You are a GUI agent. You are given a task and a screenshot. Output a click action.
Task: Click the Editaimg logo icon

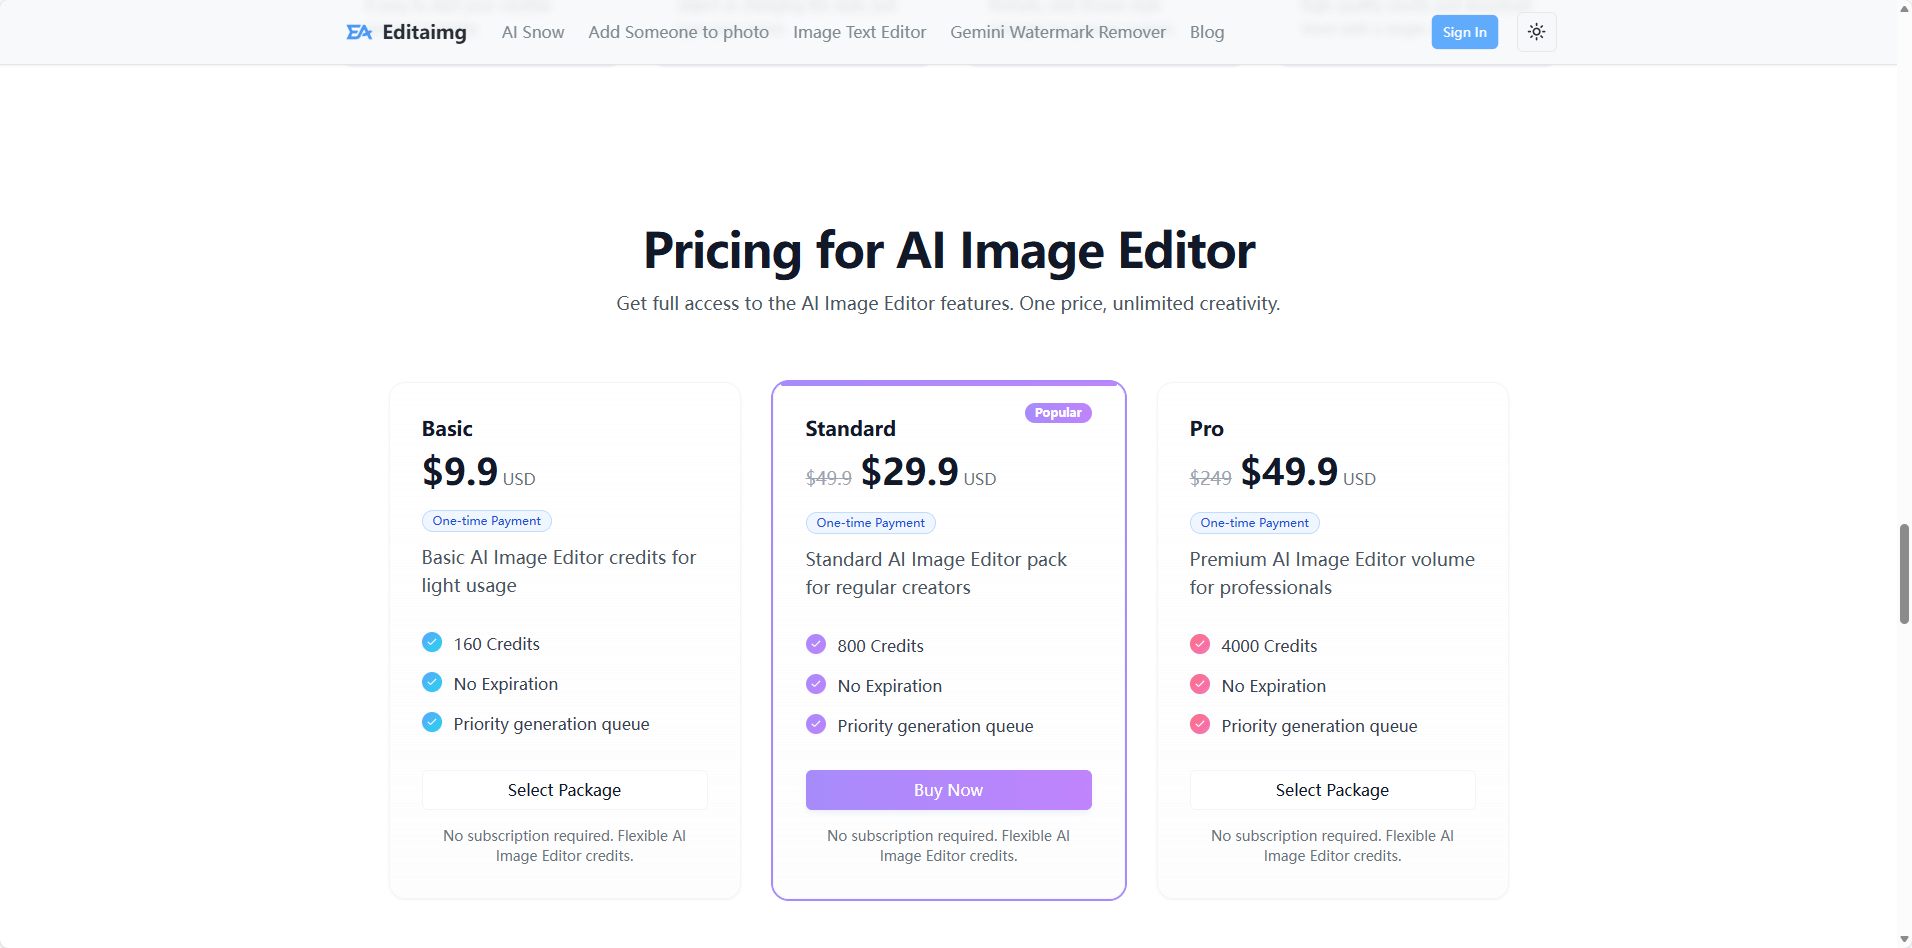[x=359, y=32]
